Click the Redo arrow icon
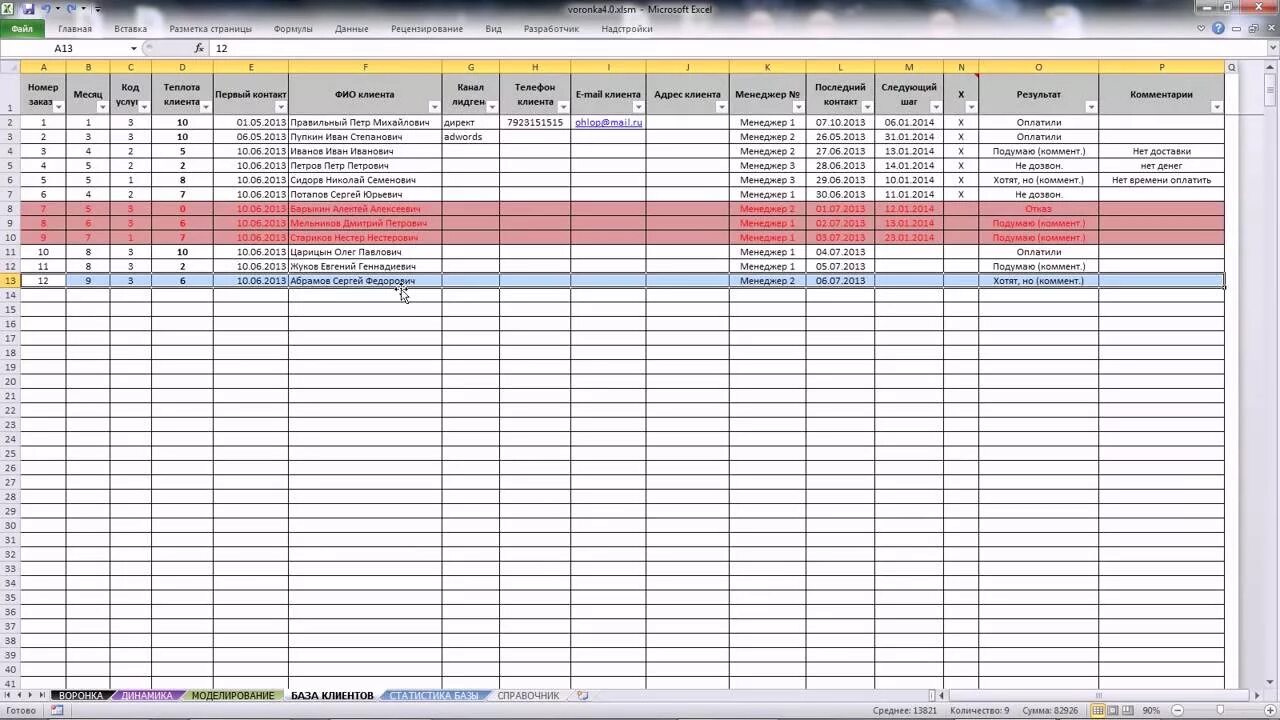This screenshot has height=720, width=1280. tap(70, 9)
